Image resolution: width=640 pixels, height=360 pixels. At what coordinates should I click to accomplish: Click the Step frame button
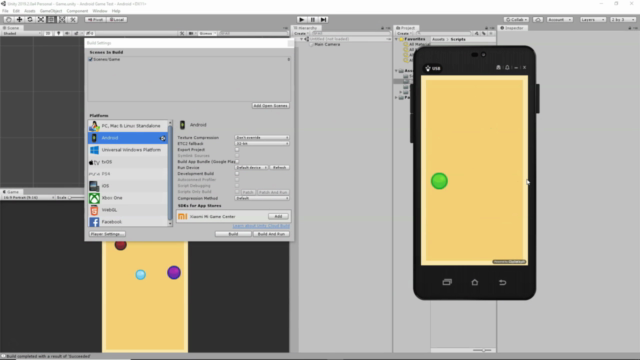pyautogui.click(x=323, y=20)
